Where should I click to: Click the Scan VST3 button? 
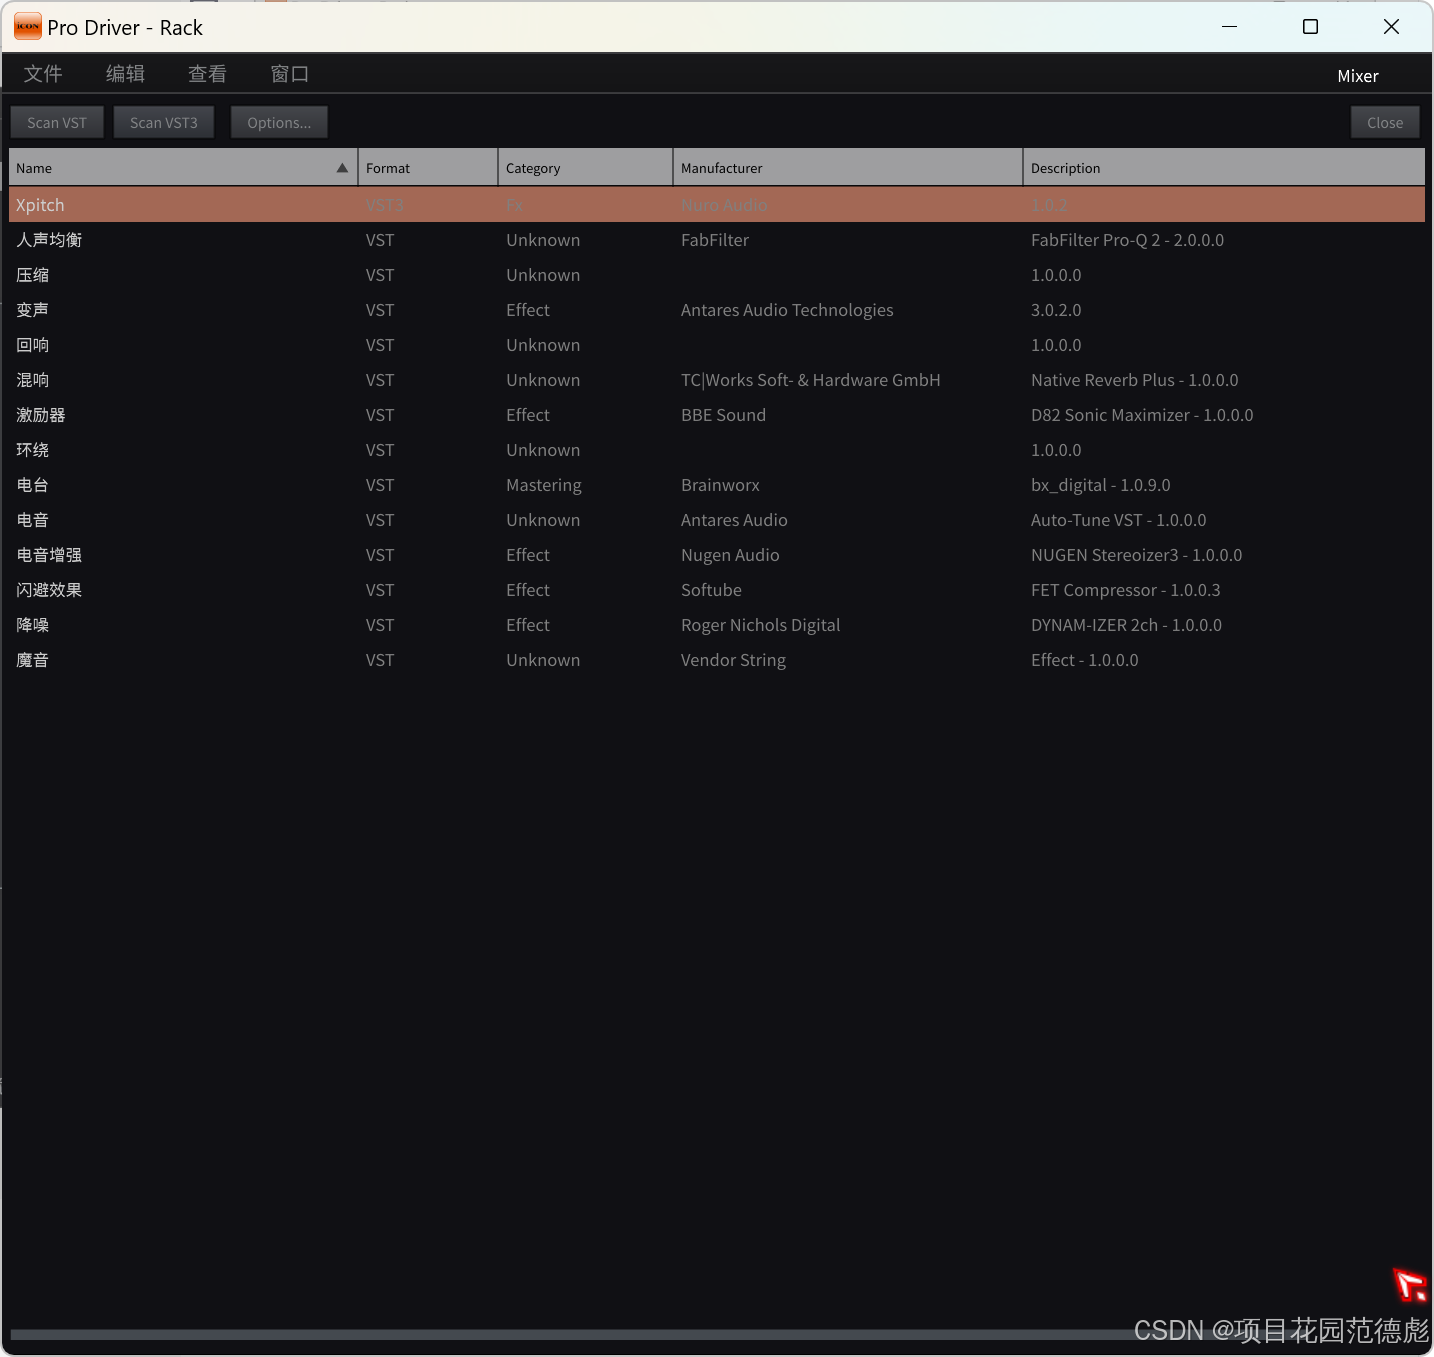click(164, 122)
